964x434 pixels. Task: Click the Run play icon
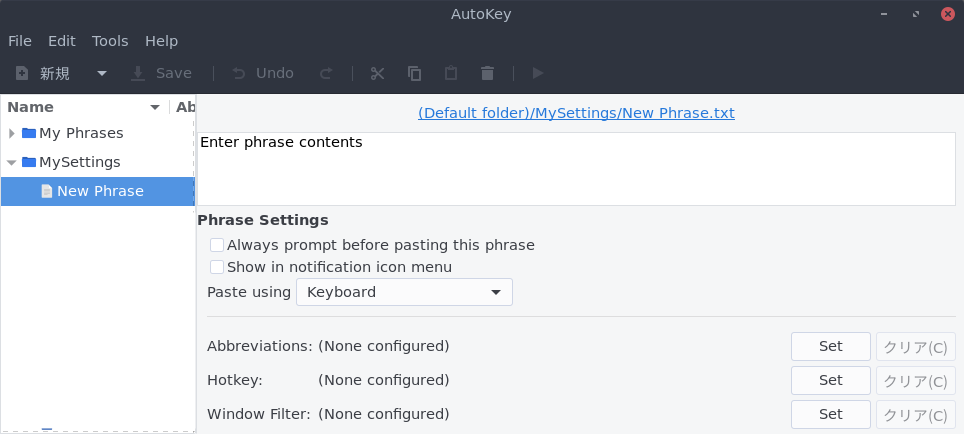coord(538,74)
